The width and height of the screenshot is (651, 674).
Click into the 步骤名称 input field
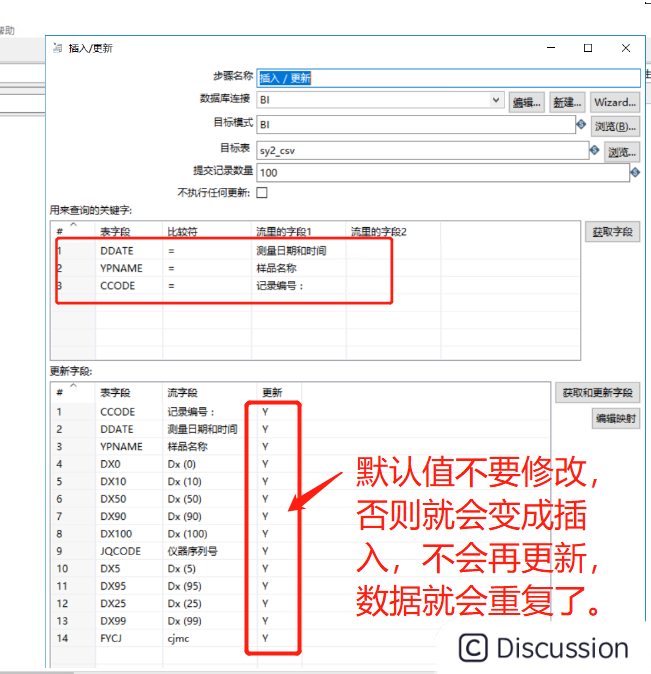click(448, 78)
